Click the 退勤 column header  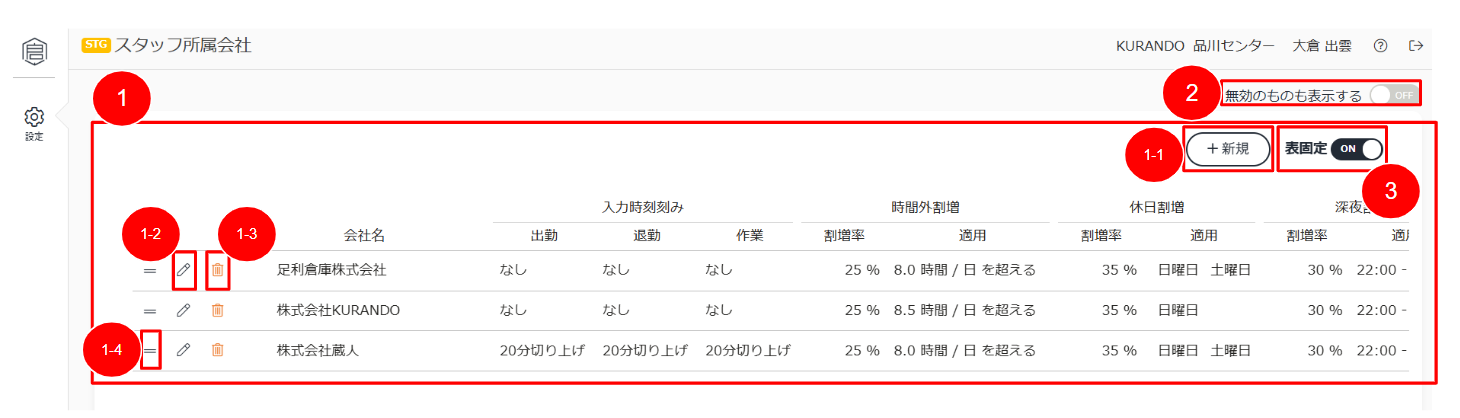(646, 236)
